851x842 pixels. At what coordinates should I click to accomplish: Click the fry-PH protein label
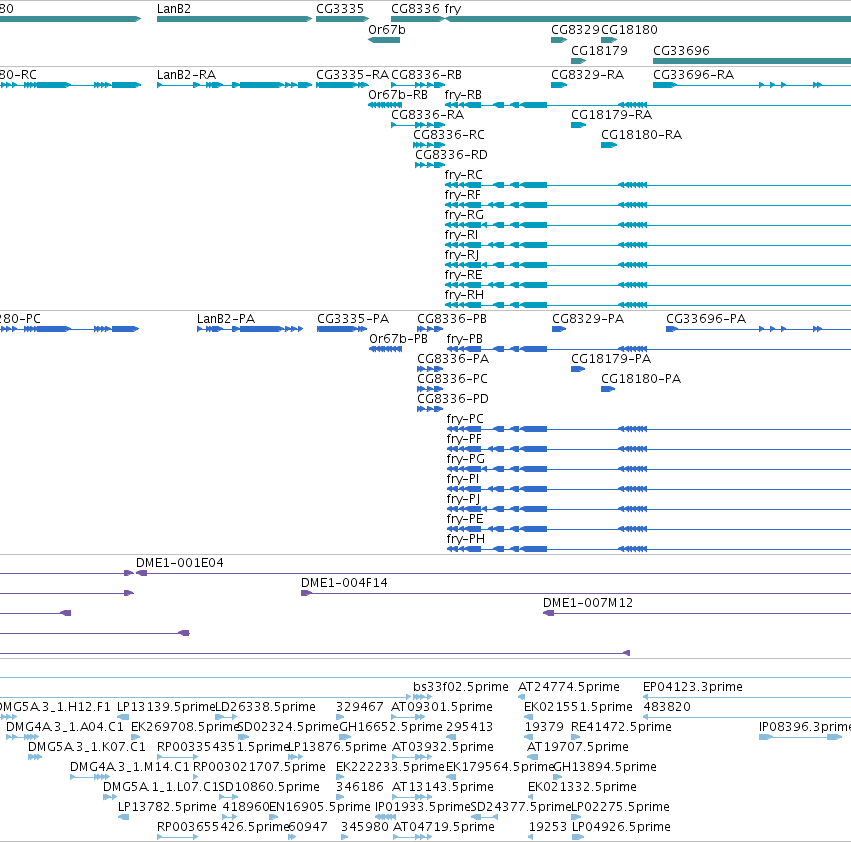466,539
